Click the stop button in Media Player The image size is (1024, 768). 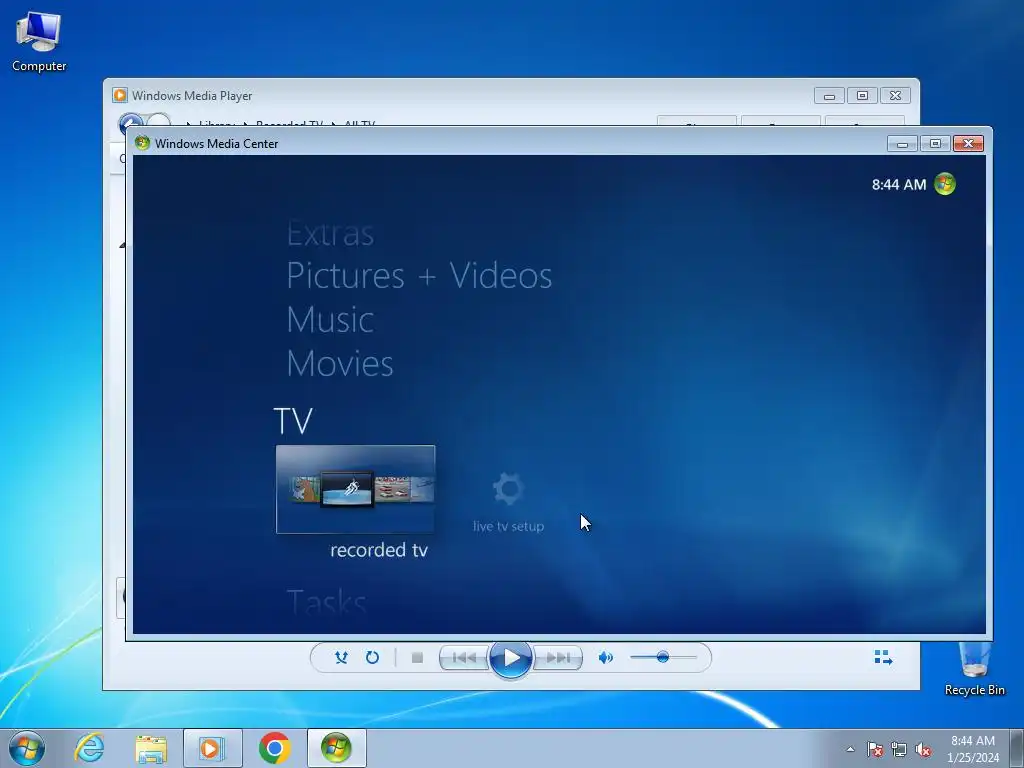417,658
